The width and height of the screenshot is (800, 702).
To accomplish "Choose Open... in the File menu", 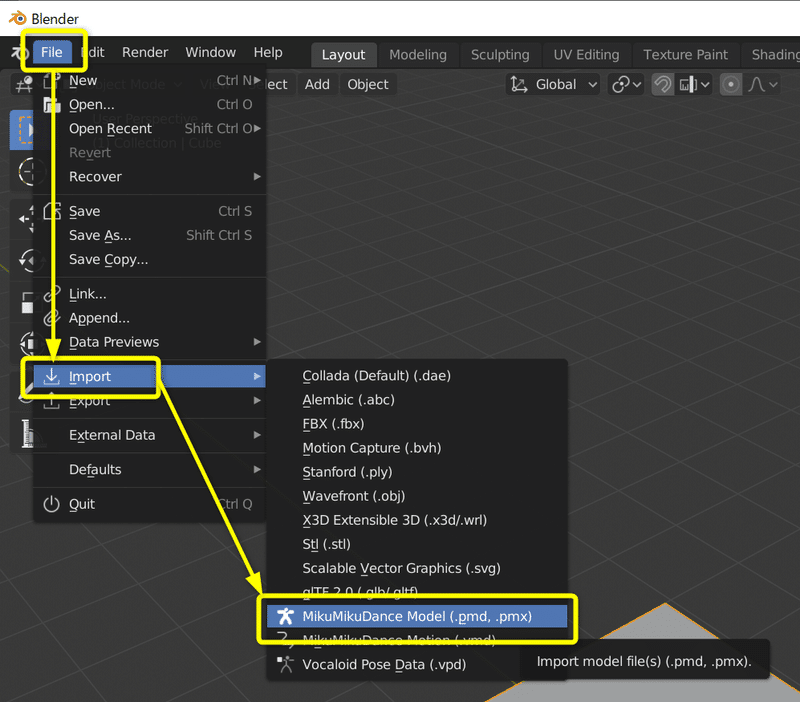I will pyautogui.click(x=150, y=105).
